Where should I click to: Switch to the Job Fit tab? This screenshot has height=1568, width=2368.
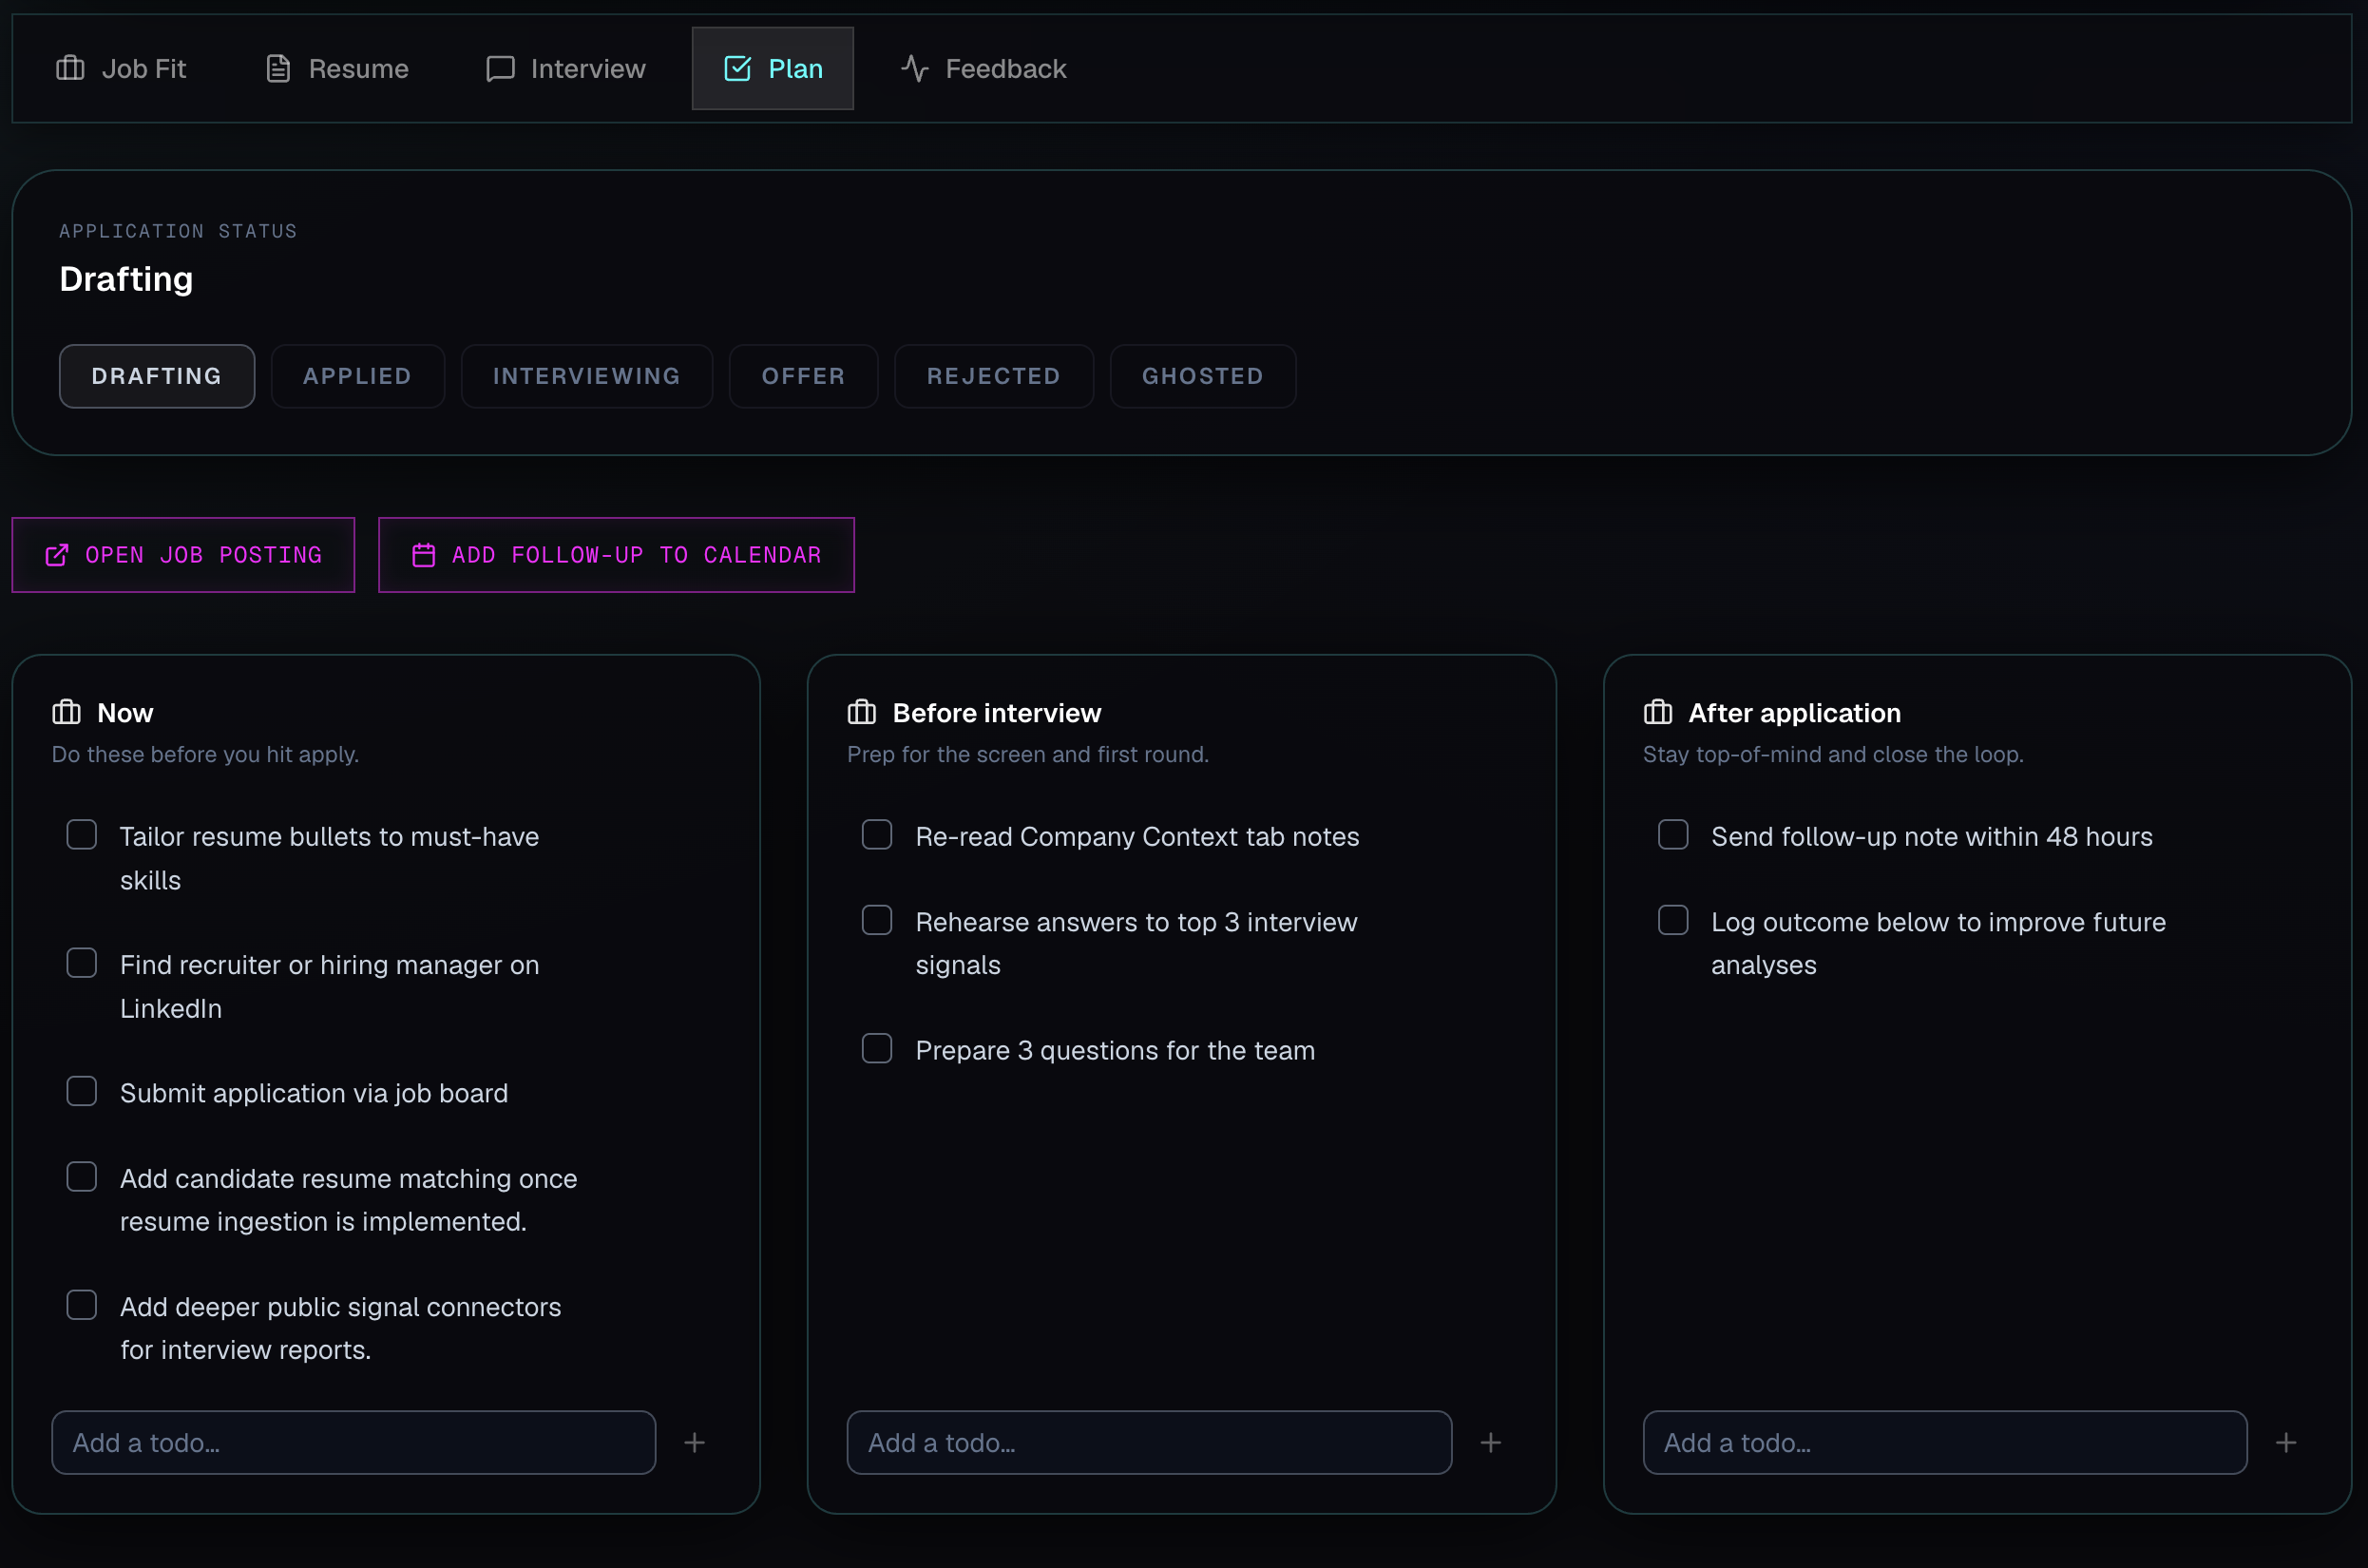click(x=121, y=68)
